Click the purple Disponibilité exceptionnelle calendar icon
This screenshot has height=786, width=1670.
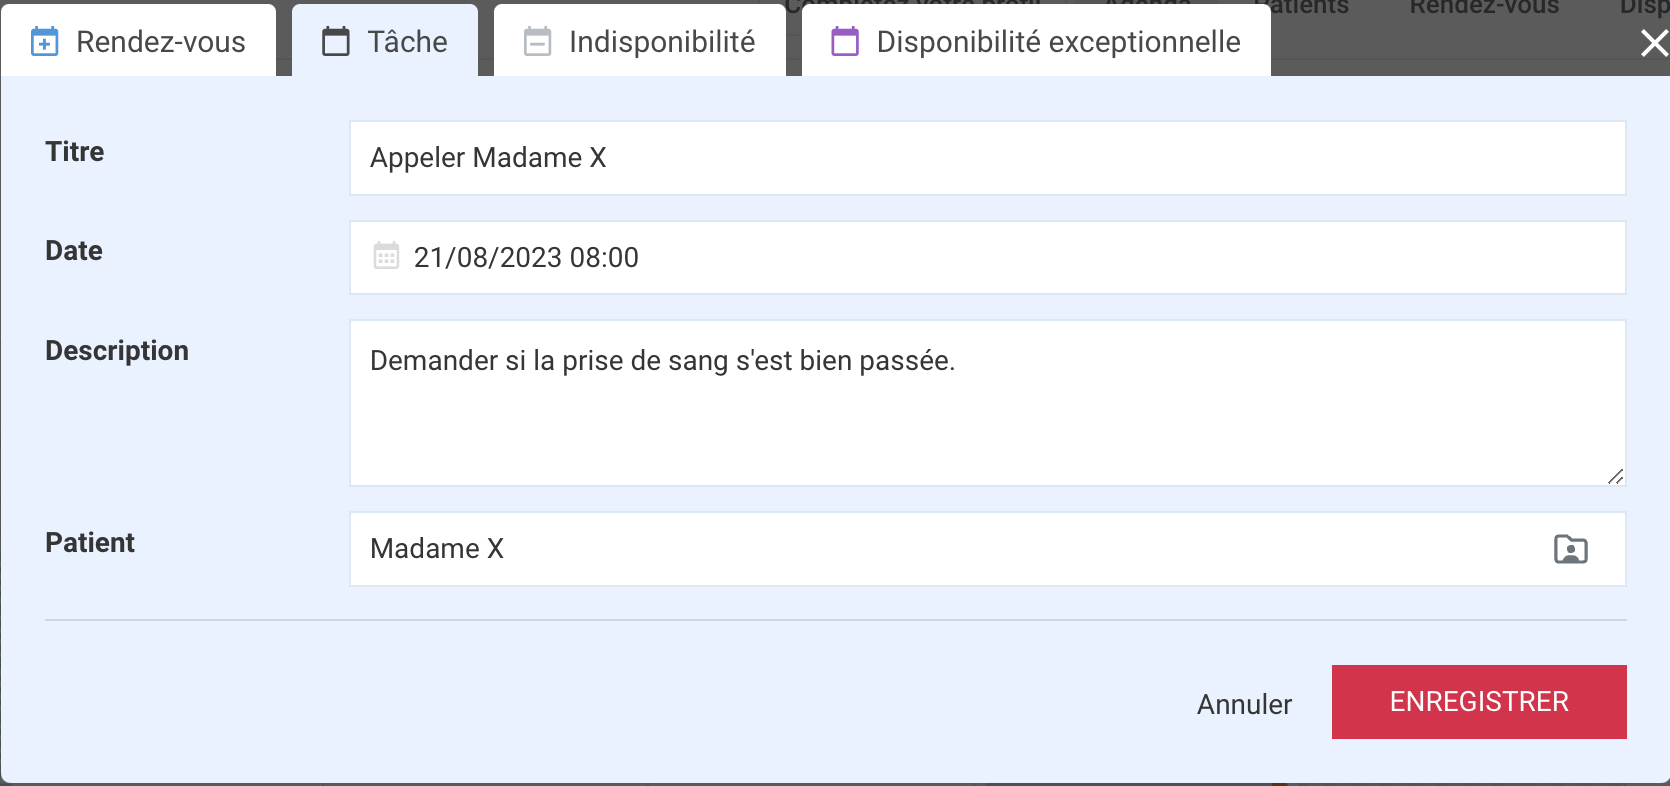coord(846,42)
